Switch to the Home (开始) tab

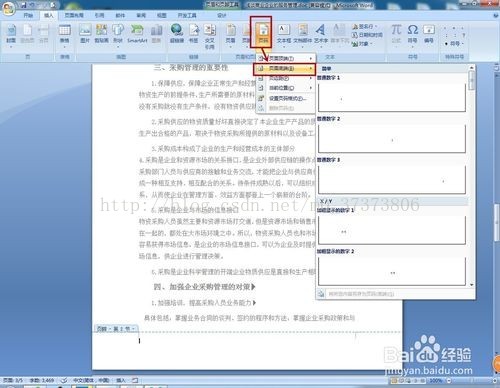[28, 15]
